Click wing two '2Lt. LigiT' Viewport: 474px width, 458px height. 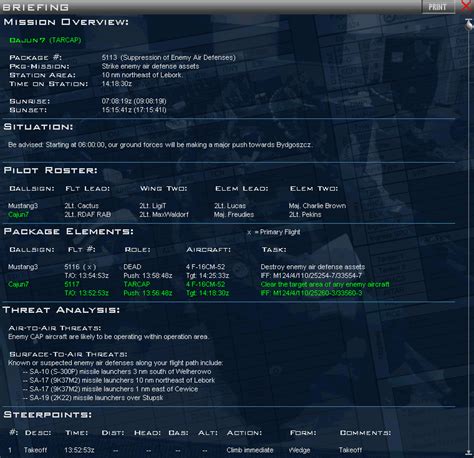(x=153, y=206)
